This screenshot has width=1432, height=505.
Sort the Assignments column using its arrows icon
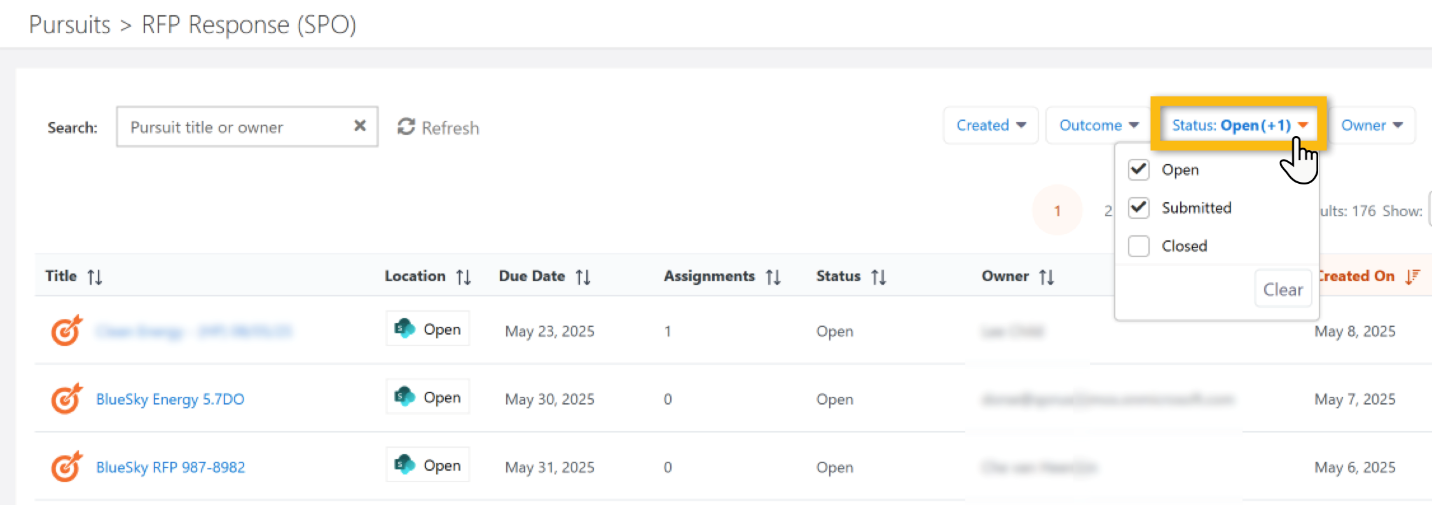(x=773, y=277)
